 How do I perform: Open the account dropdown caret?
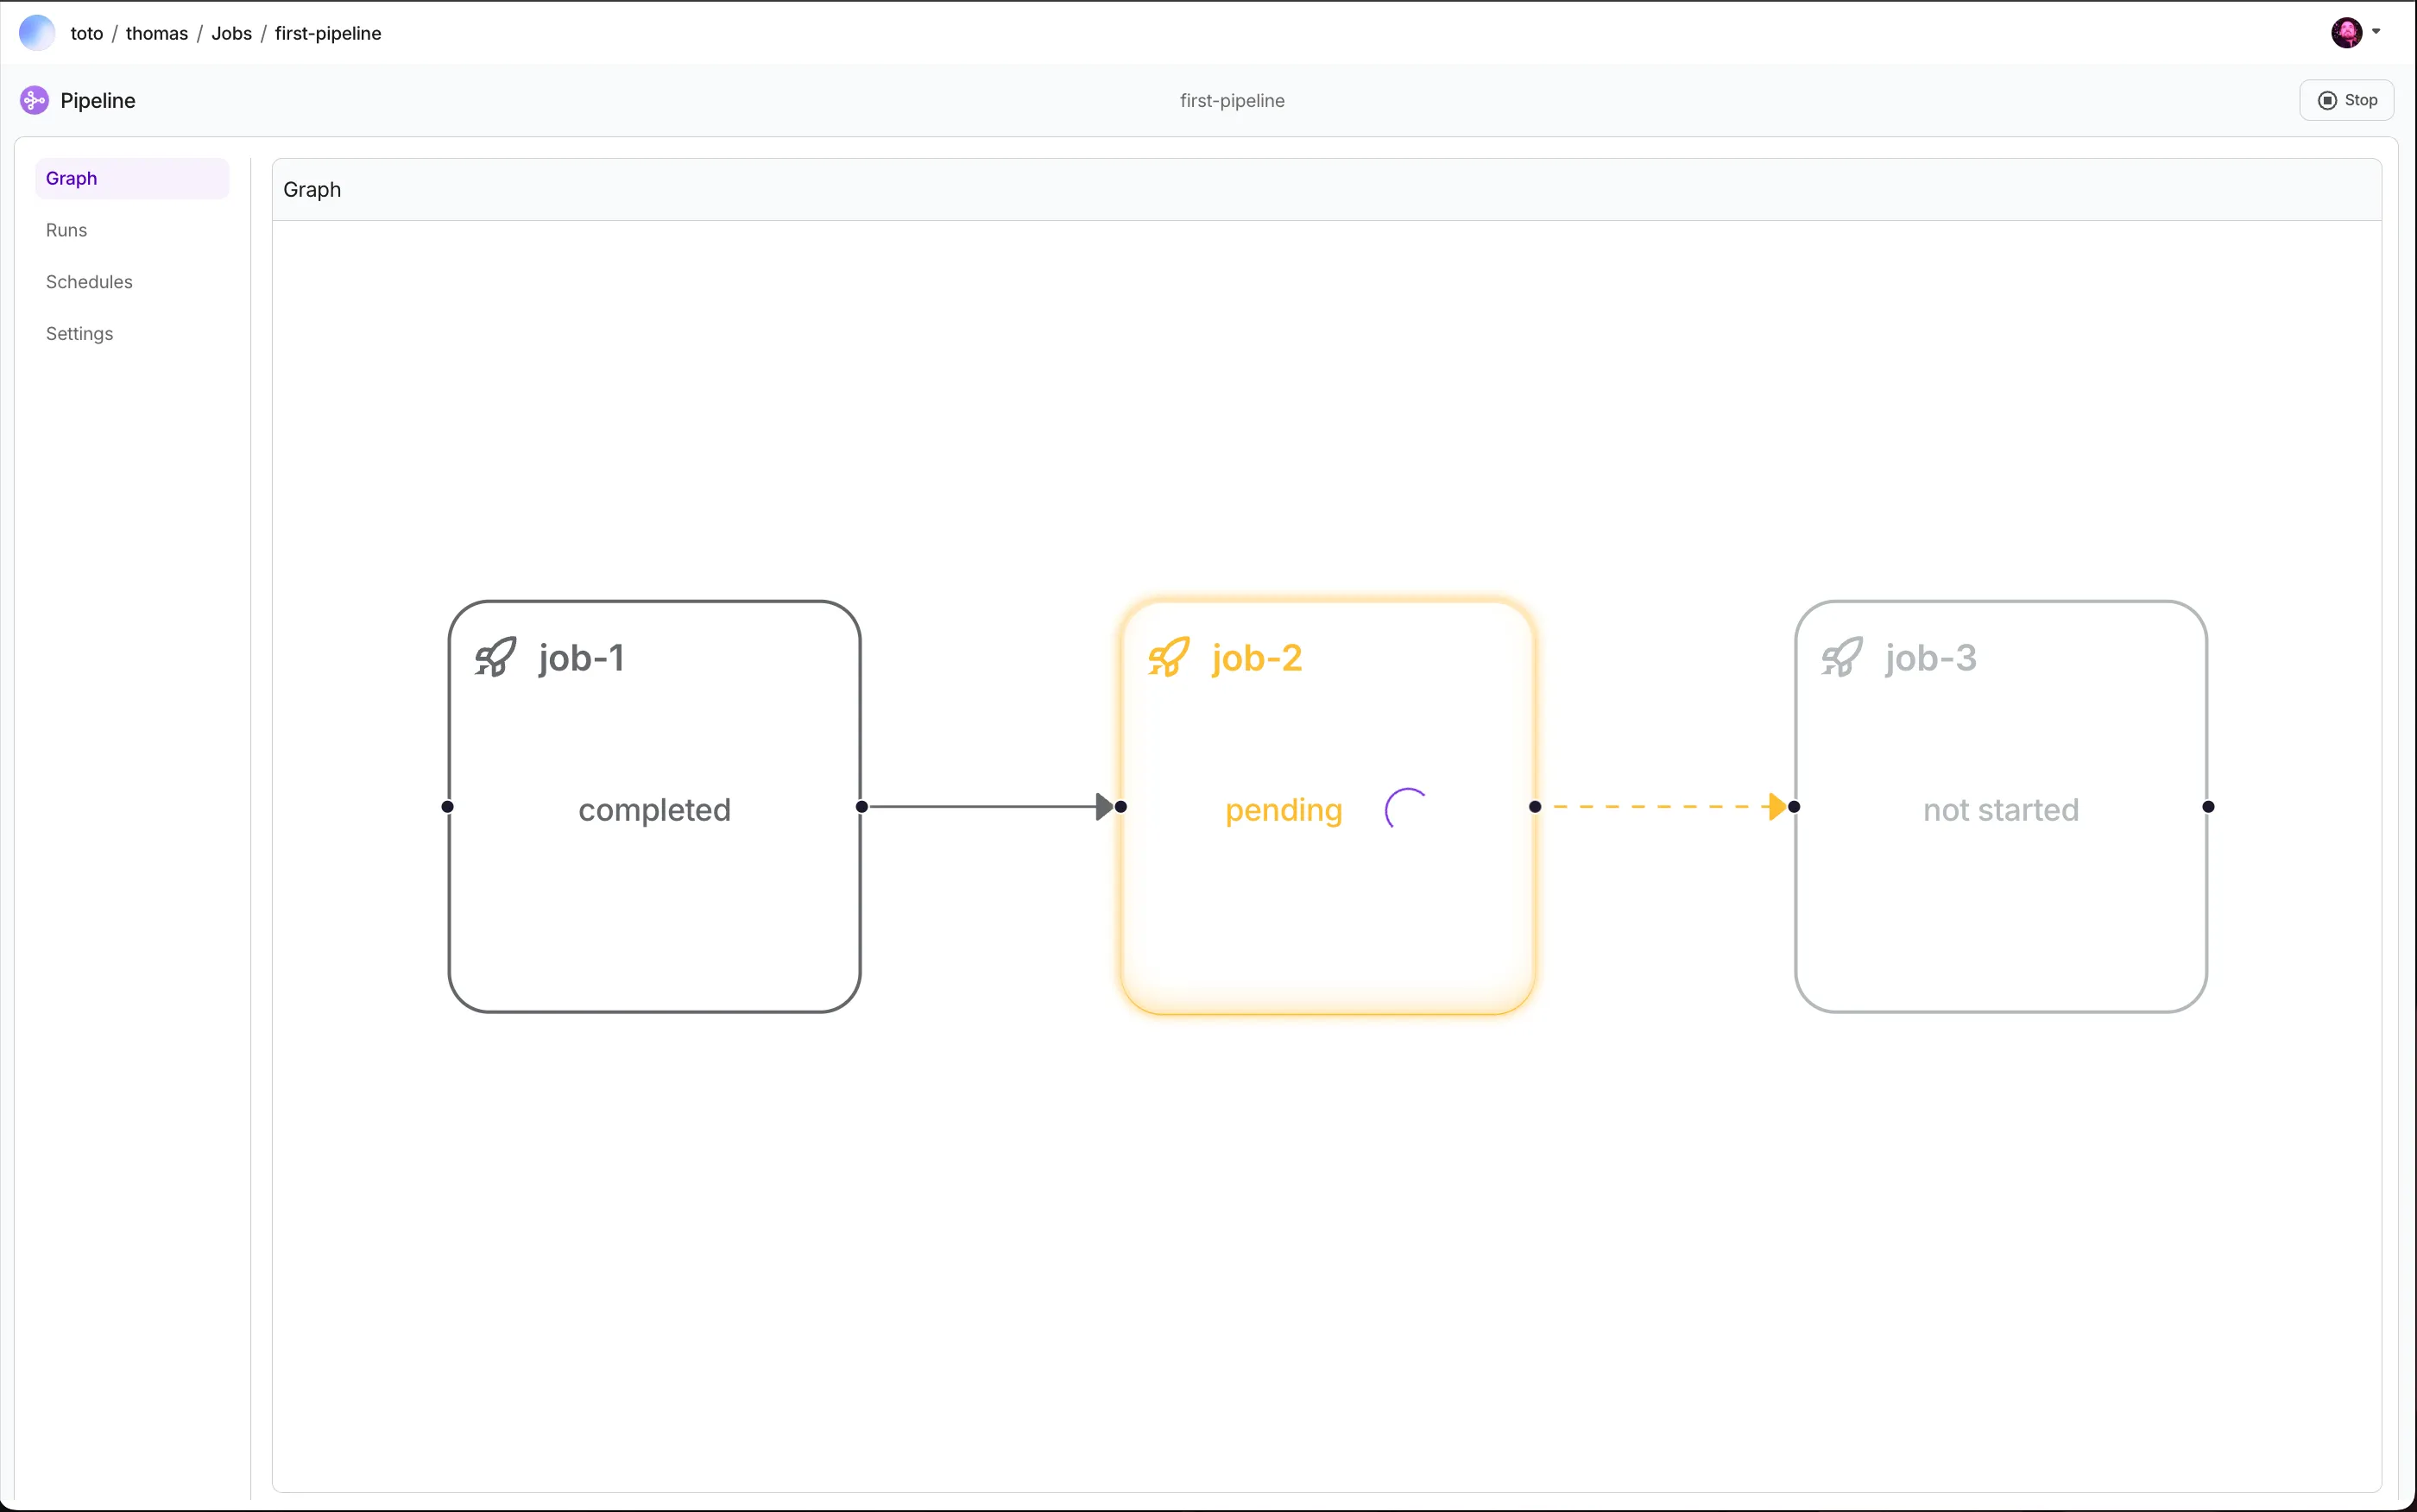click(2376, 31)
